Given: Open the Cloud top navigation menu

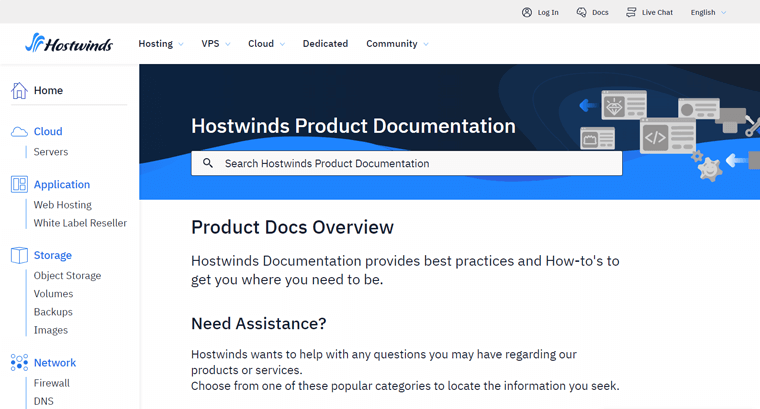Looking at the screenshot, I should (261, 44).
